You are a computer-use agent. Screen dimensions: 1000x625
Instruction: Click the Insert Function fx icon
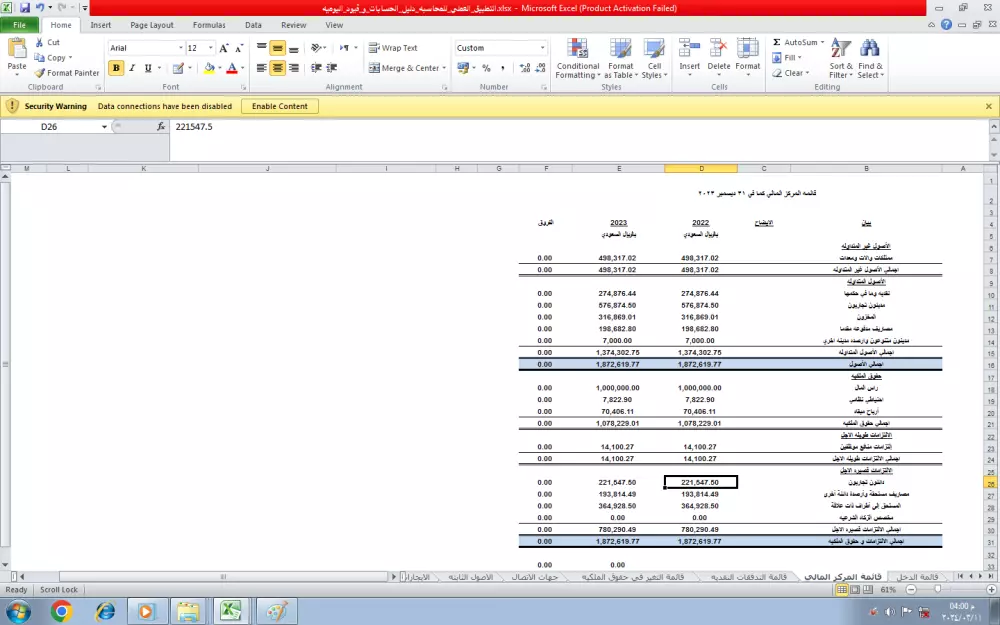point(161,126)
